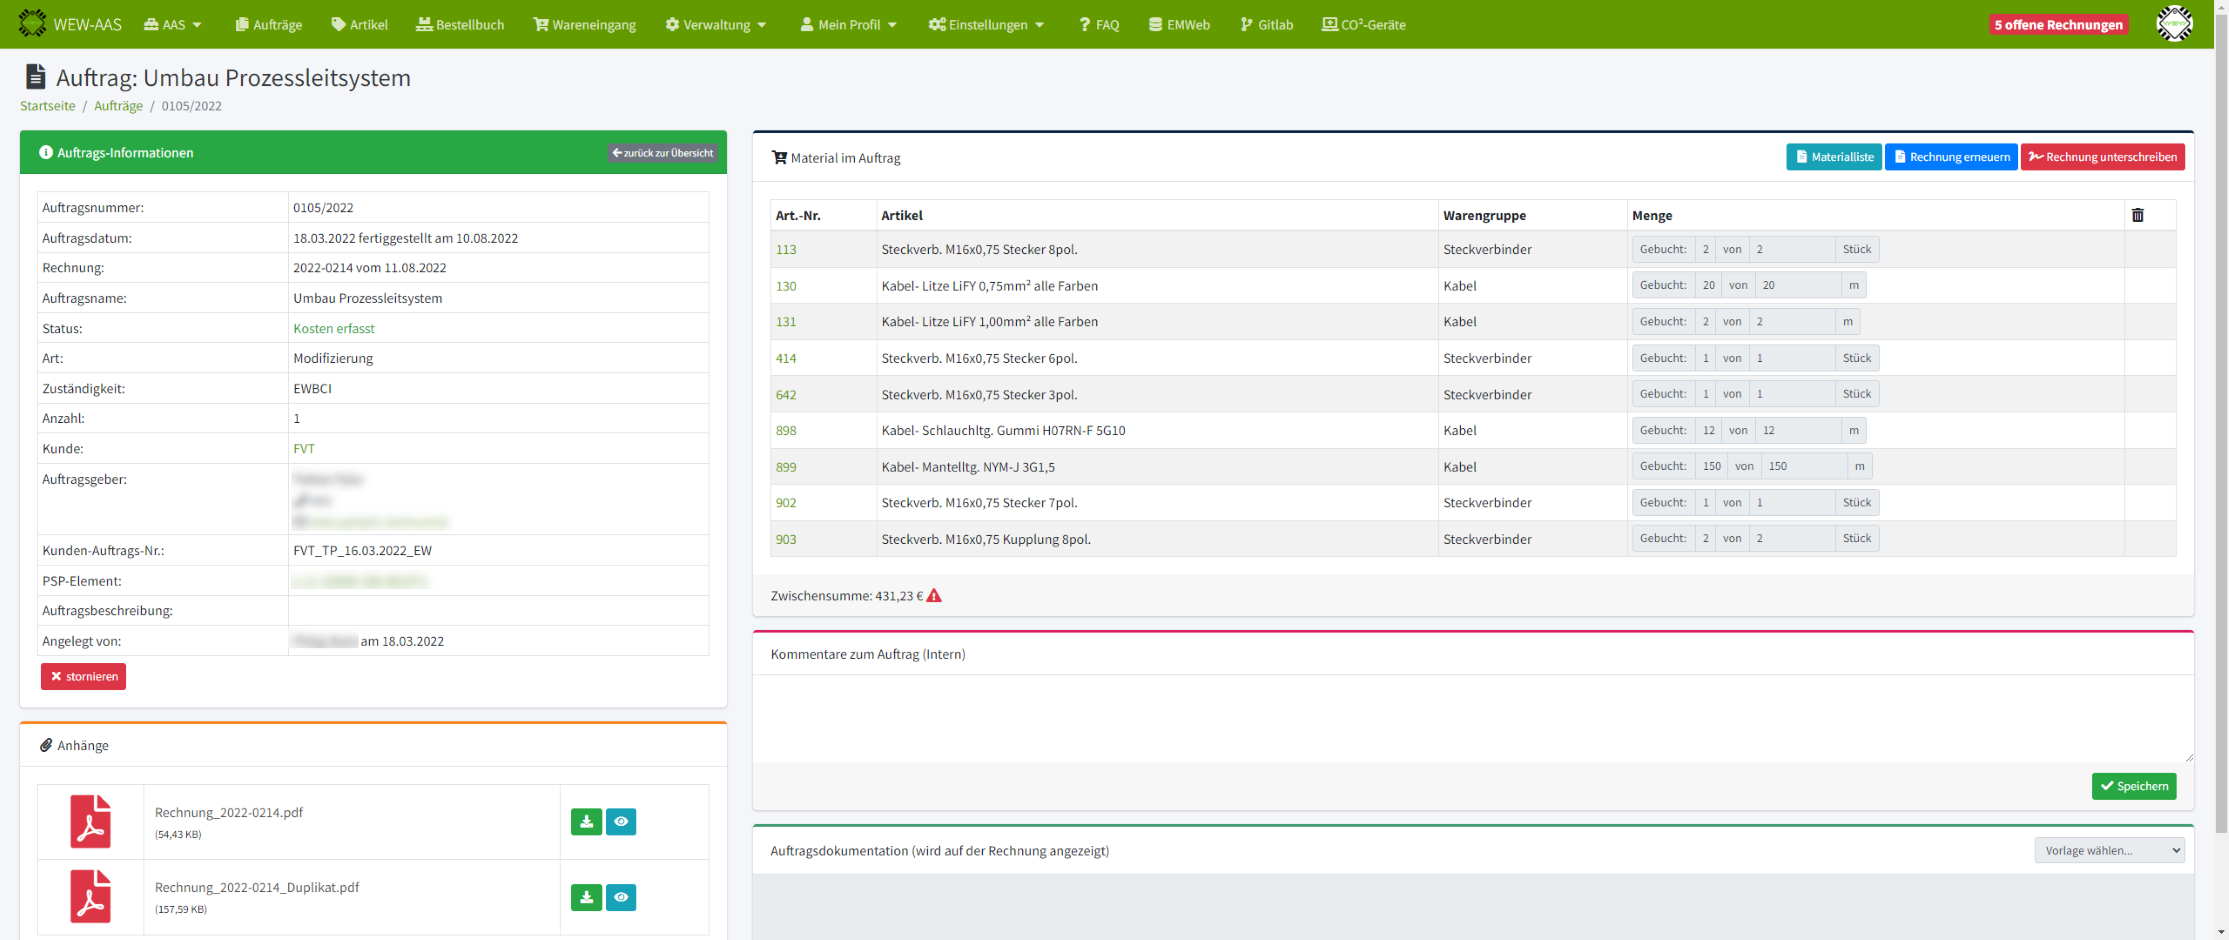Click into the Kommentare zum Auftrag text area
The width and height of the screenshot is (2229, 940).
click(1472, 718)
